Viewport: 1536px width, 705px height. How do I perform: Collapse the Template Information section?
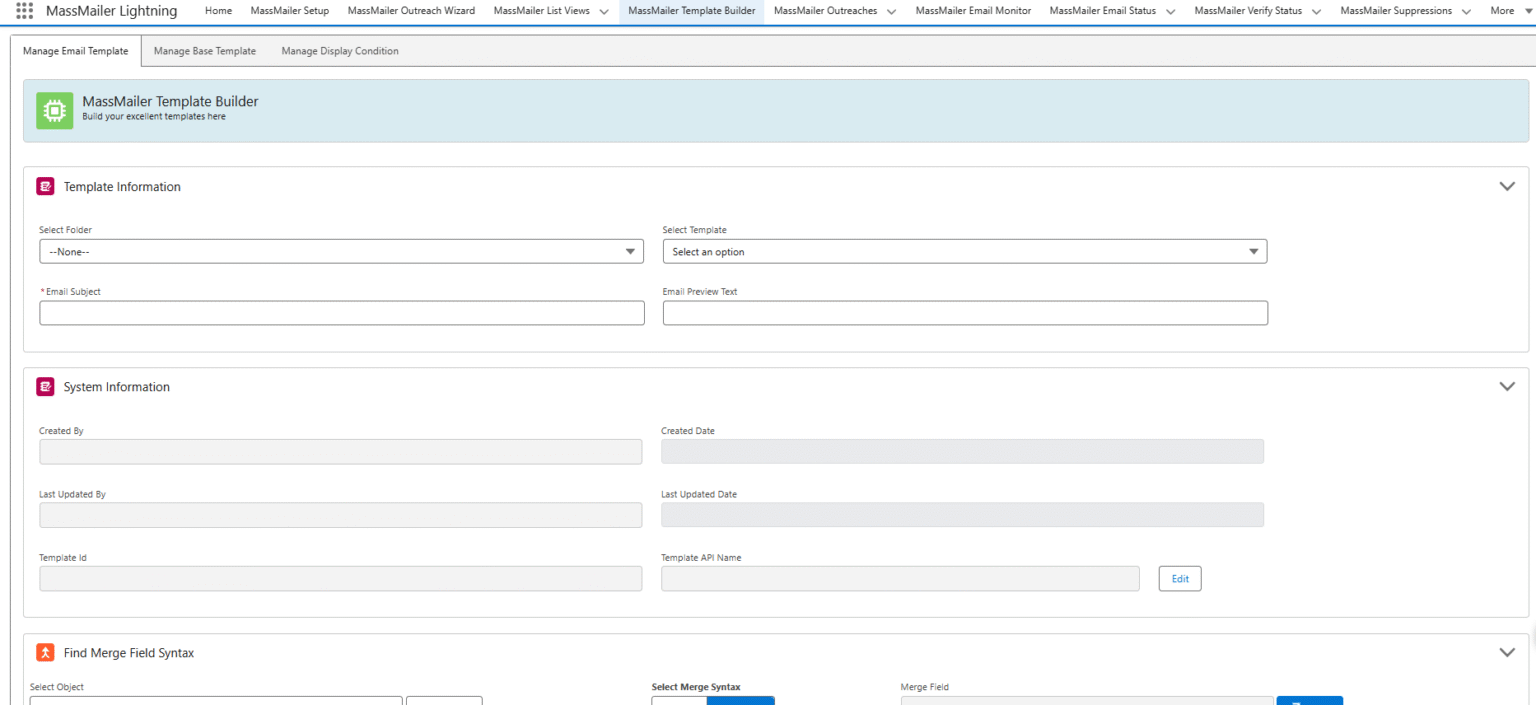(1507, 186)
